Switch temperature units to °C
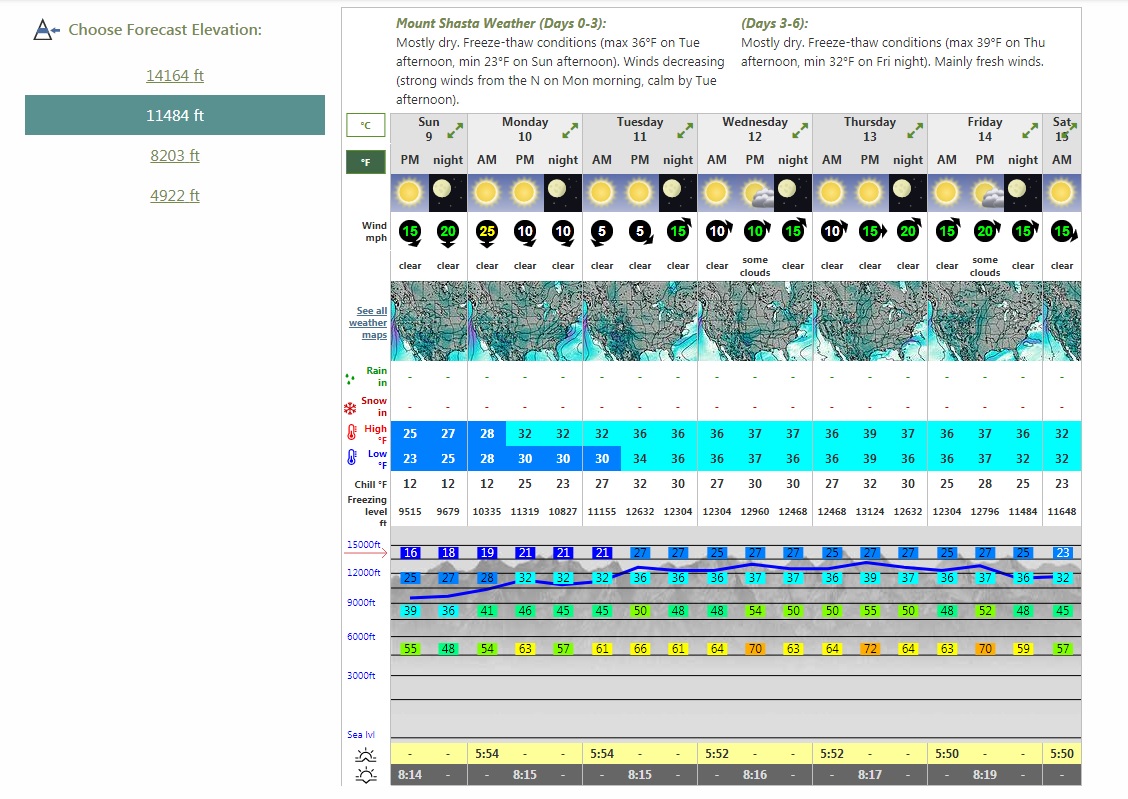Image resolution: width=1128 pixels, height=799 pixels. tap(365, 125)
